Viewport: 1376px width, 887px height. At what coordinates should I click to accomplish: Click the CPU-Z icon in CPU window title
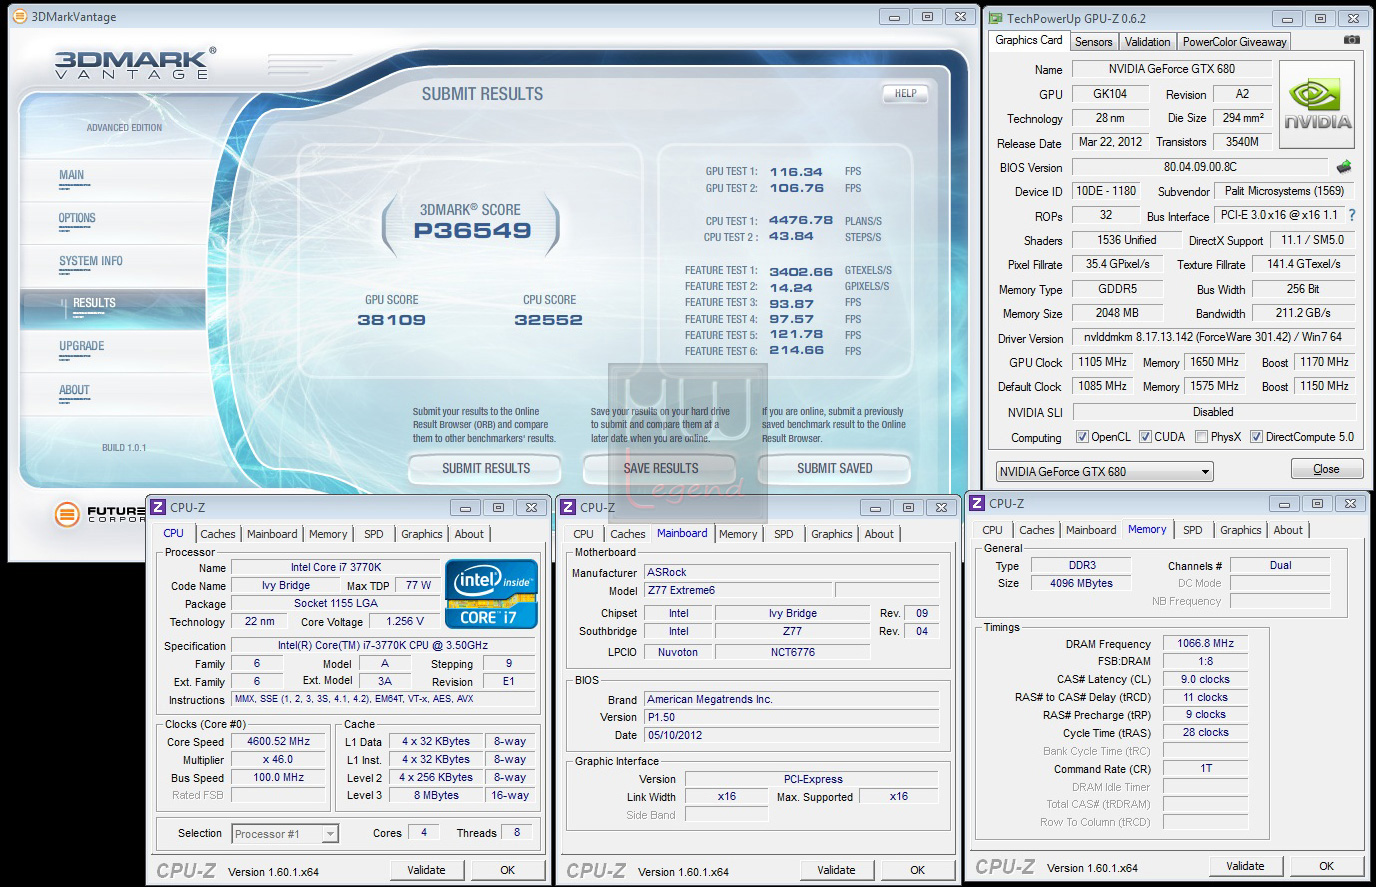(157, 507)
